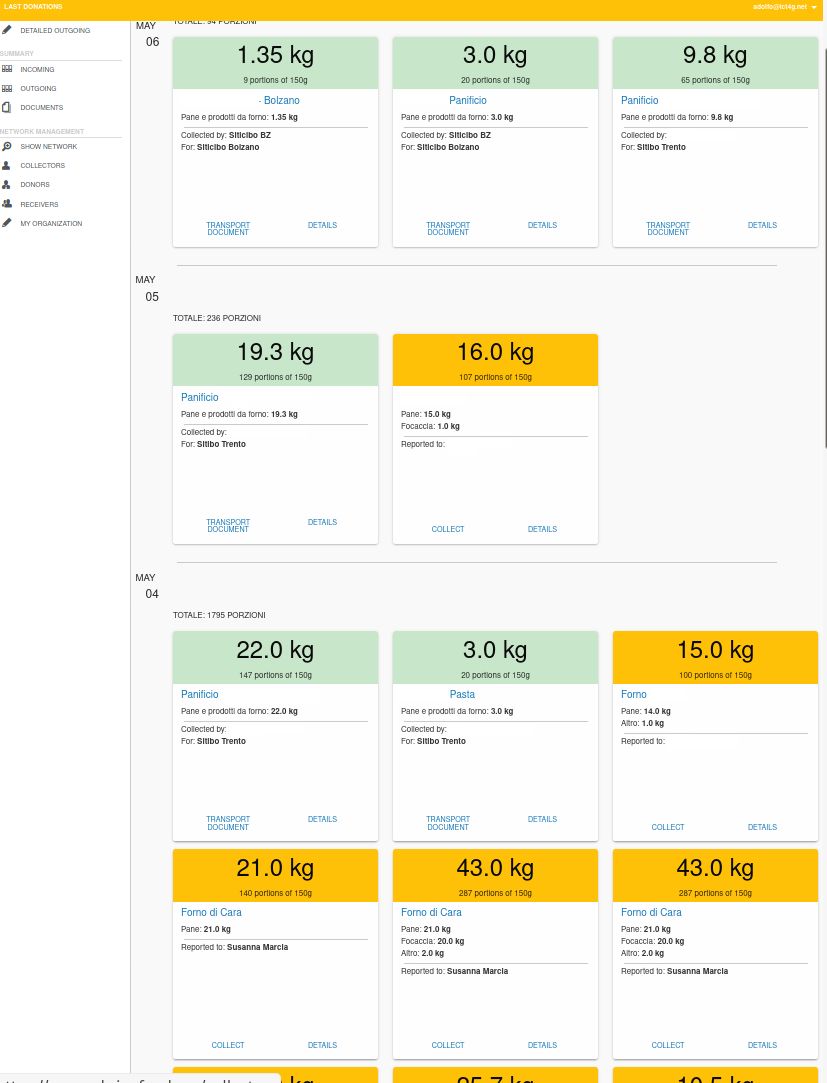Click the '15.0 kg' yellow card header
Screen dimensions: 827x1083
coord(715,658)
